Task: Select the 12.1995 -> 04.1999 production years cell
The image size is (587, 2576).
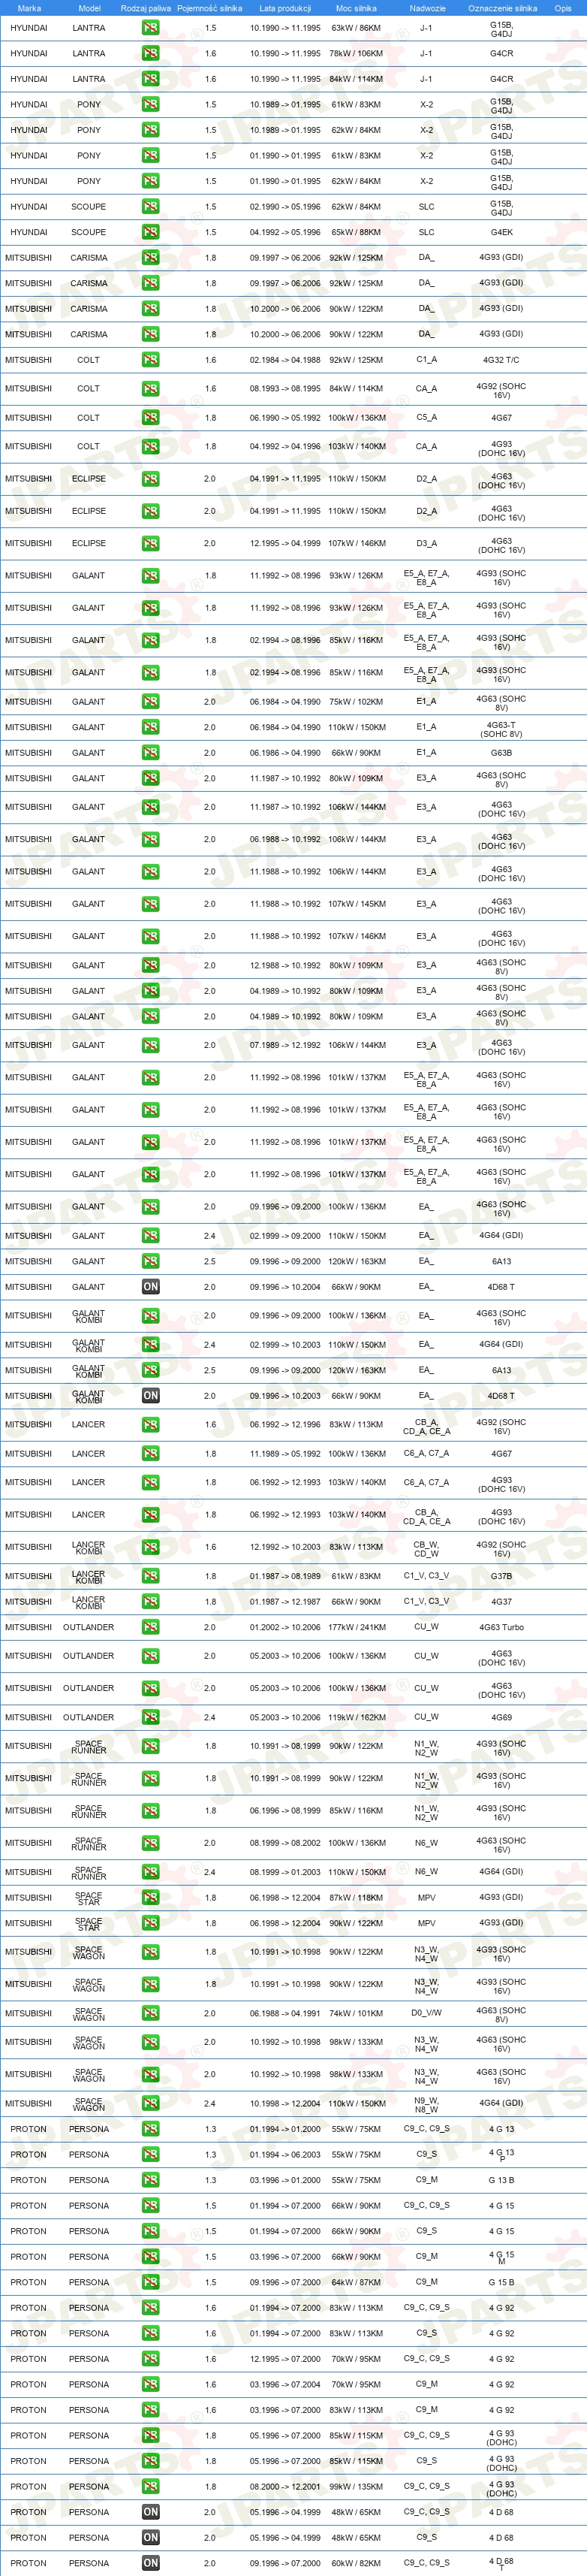Action: point(285,544)
